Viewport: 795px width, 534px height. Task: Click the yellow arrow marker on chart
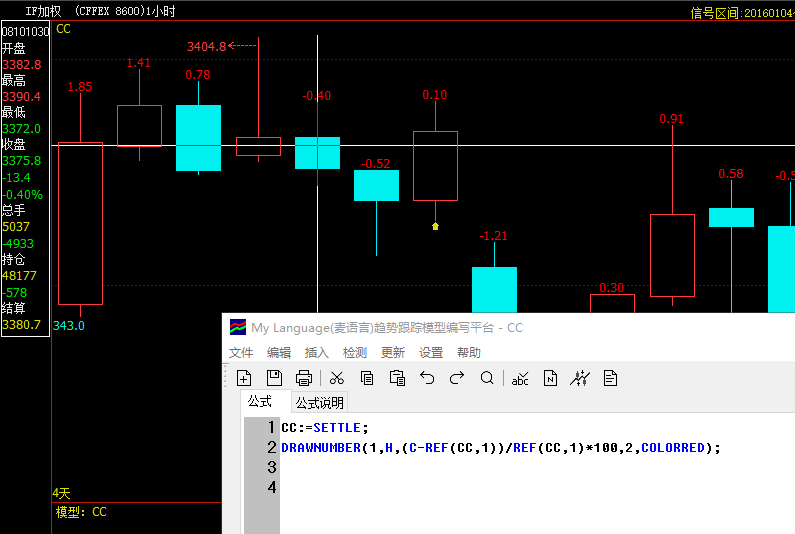point(435,227)
